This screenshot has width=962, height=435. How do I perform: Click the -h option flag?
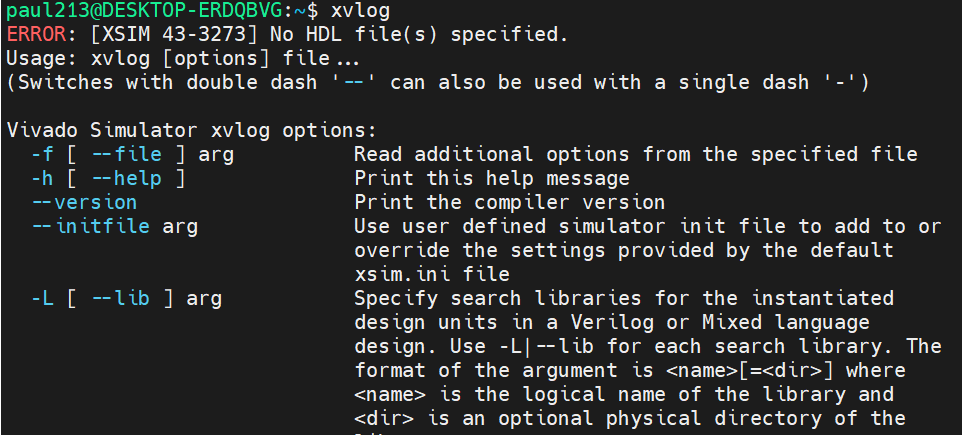click(x=43, y=179)
